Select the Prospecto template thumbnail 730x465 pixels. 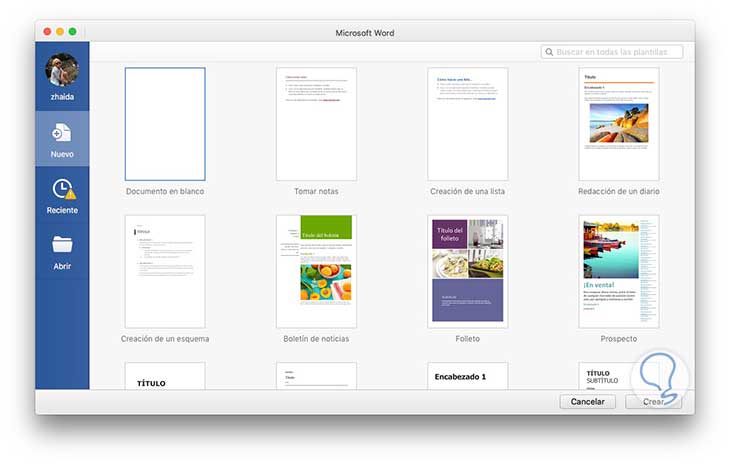[619, 271]
